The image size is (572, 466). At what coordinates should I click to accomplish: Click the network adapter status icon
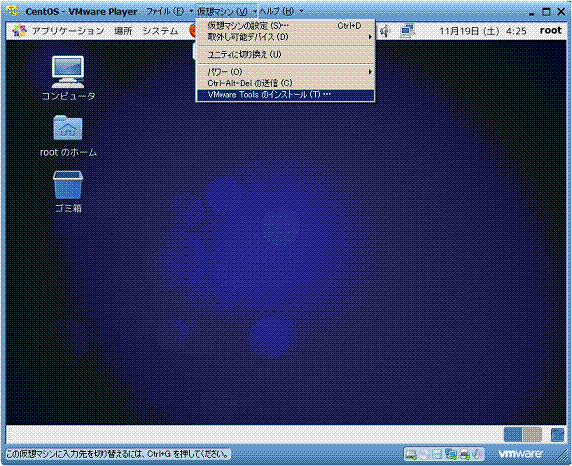tap(451, 454)
